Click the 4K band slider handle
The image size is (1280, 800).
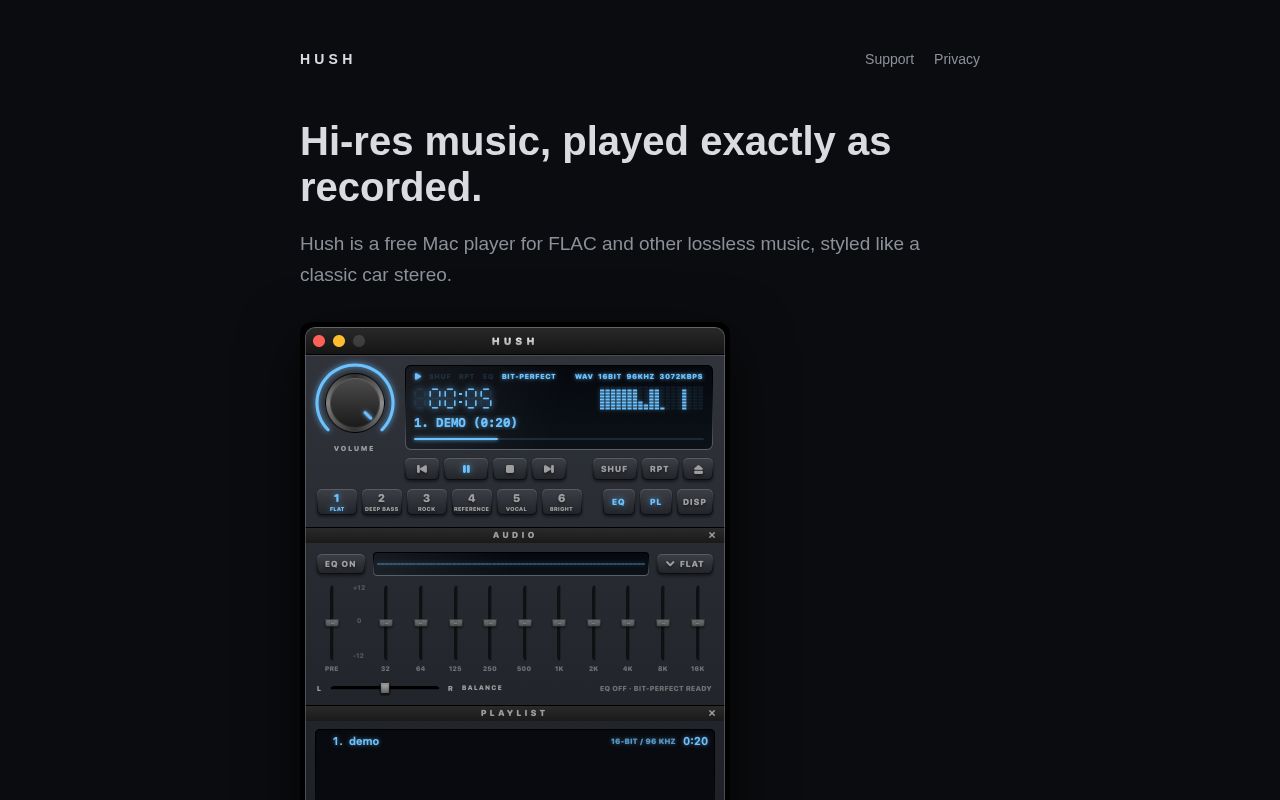click(x=628, y=623)
